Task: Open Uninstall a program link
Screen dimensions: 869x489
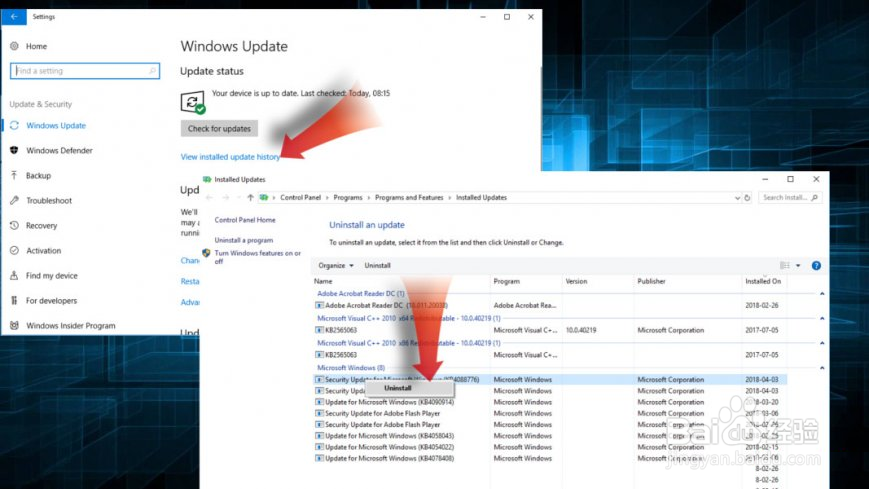Action: (x=244, y=240)
